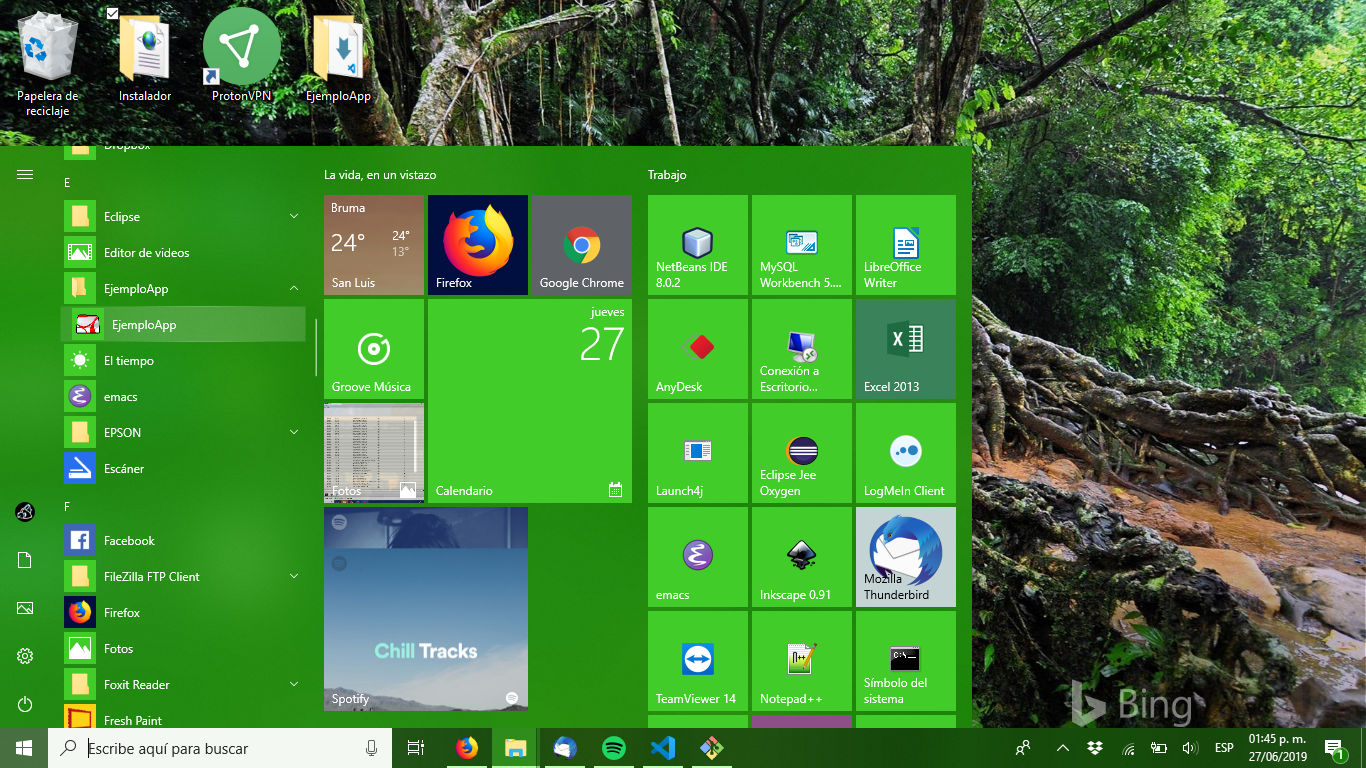Open Pictures from Start sidebar
The image size is (1366, 768).
[x=25, y=608]
